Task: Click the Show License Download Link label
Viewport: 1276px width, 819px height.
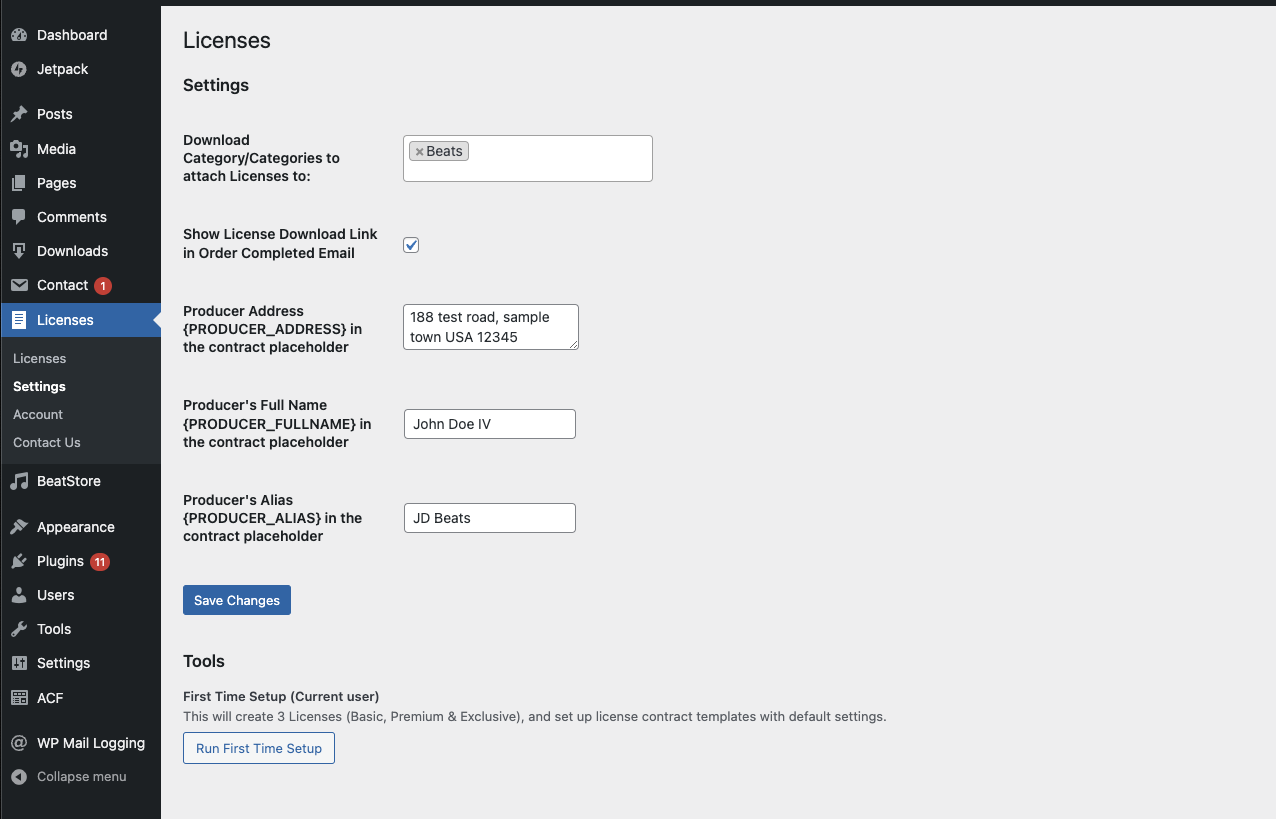Action: coord(280,243)
